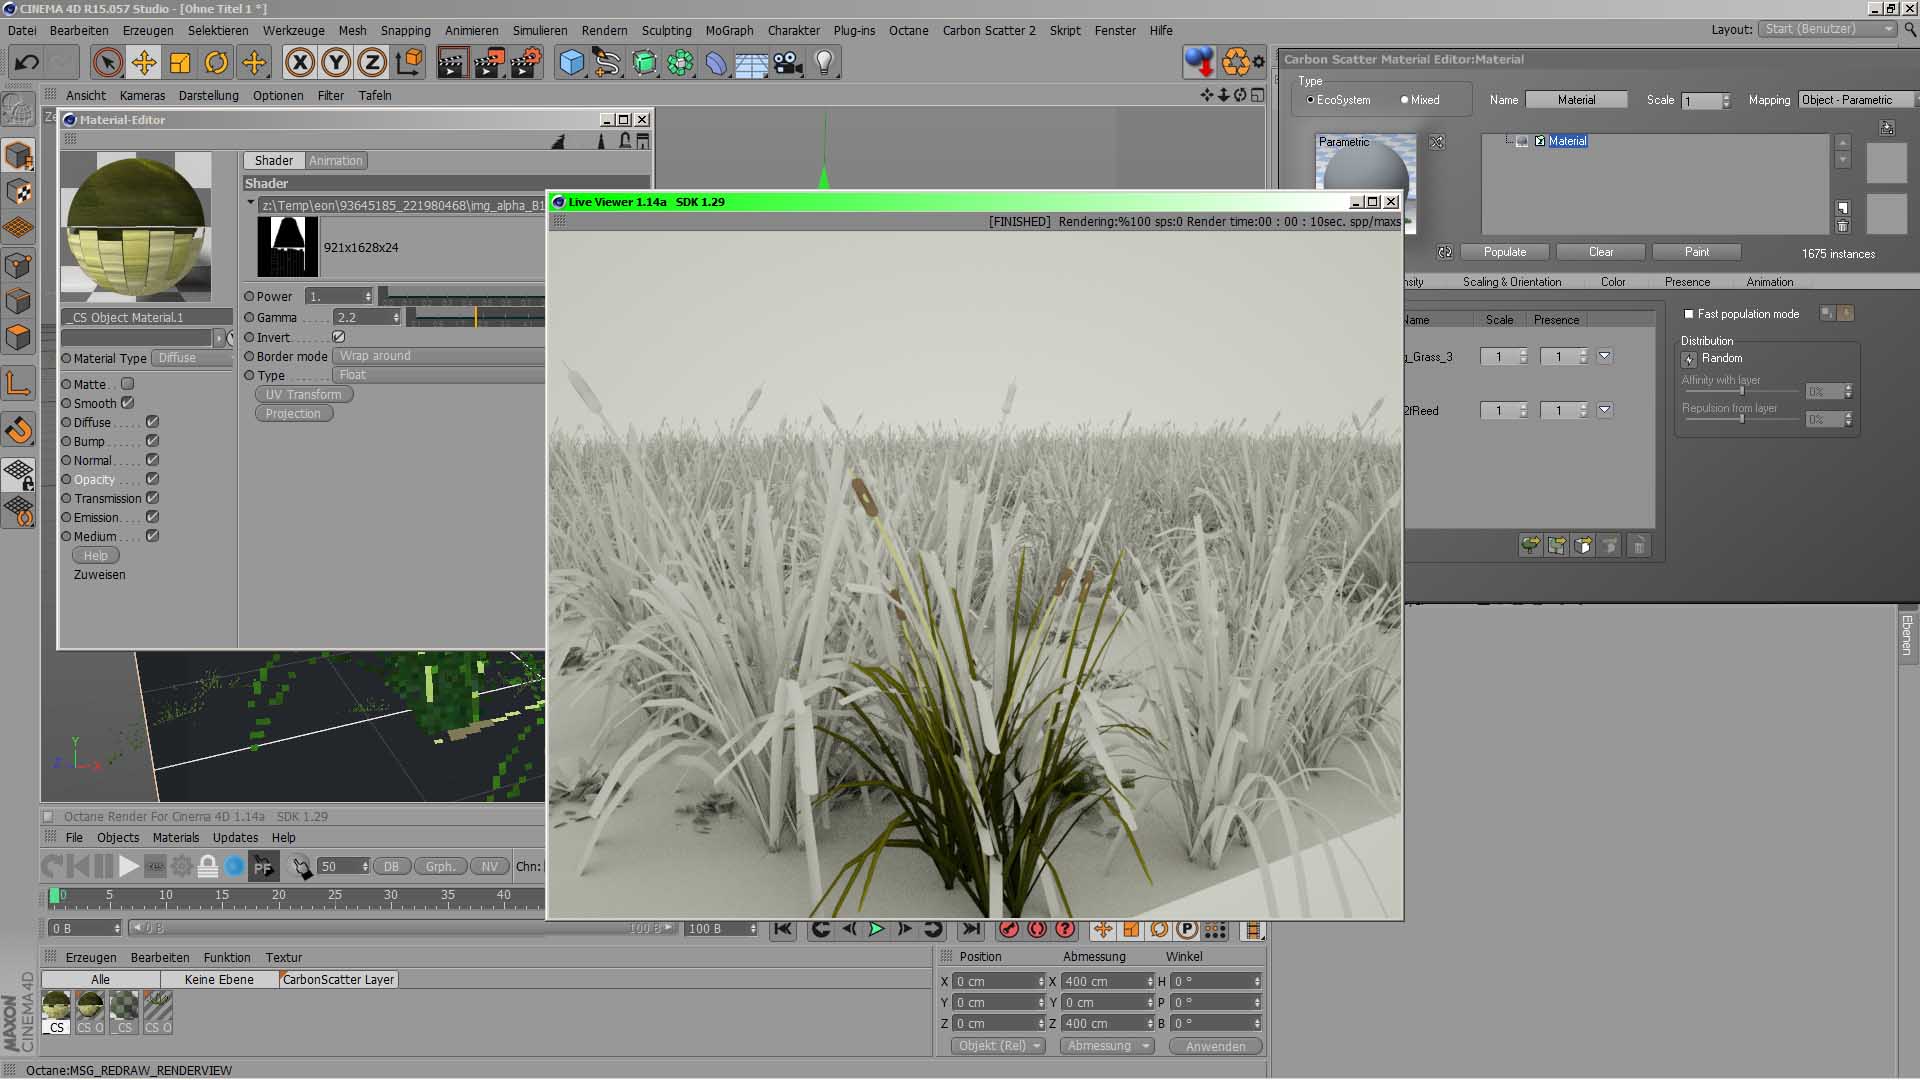Image resolution: width=1920 pixels, height=1080 pixels.
Task: Switch to the Scaling & Orientation tab
Action: (1511, 282)
